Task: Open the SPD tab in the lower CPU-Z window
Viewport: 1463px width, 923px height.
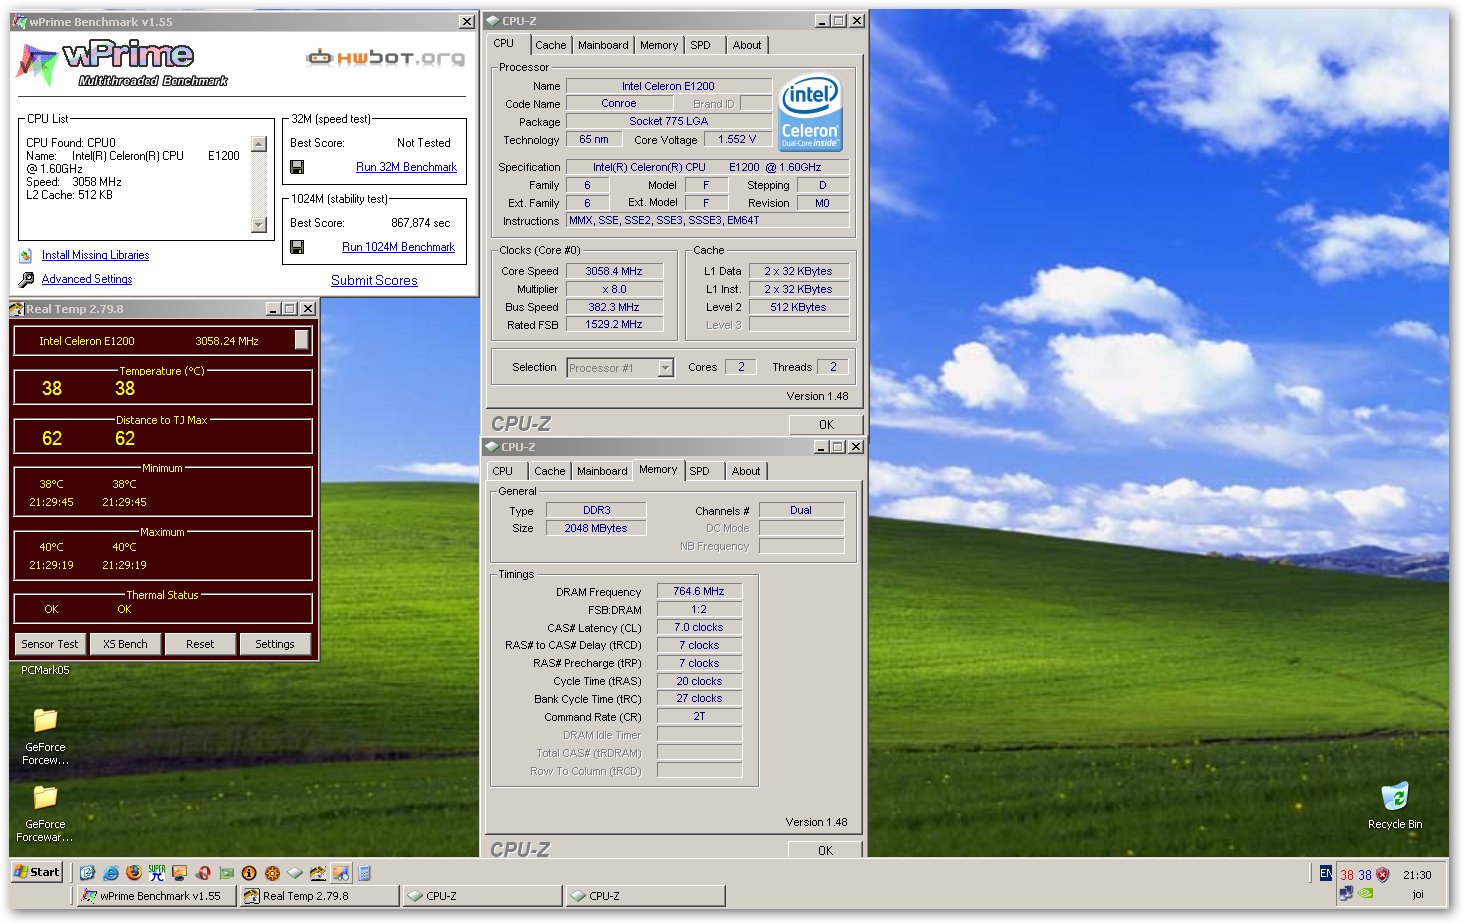Action: pos(699,471)
